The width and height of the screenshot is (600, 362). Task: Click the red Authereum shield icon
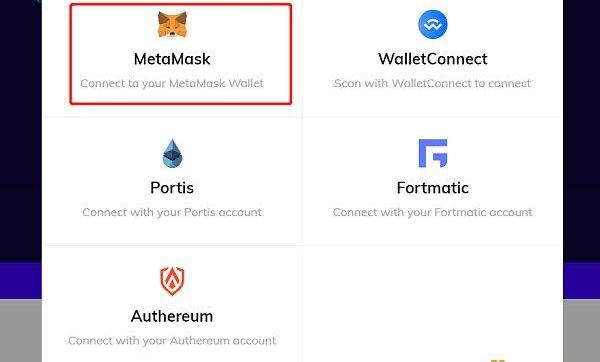click(x=172, y=281)
